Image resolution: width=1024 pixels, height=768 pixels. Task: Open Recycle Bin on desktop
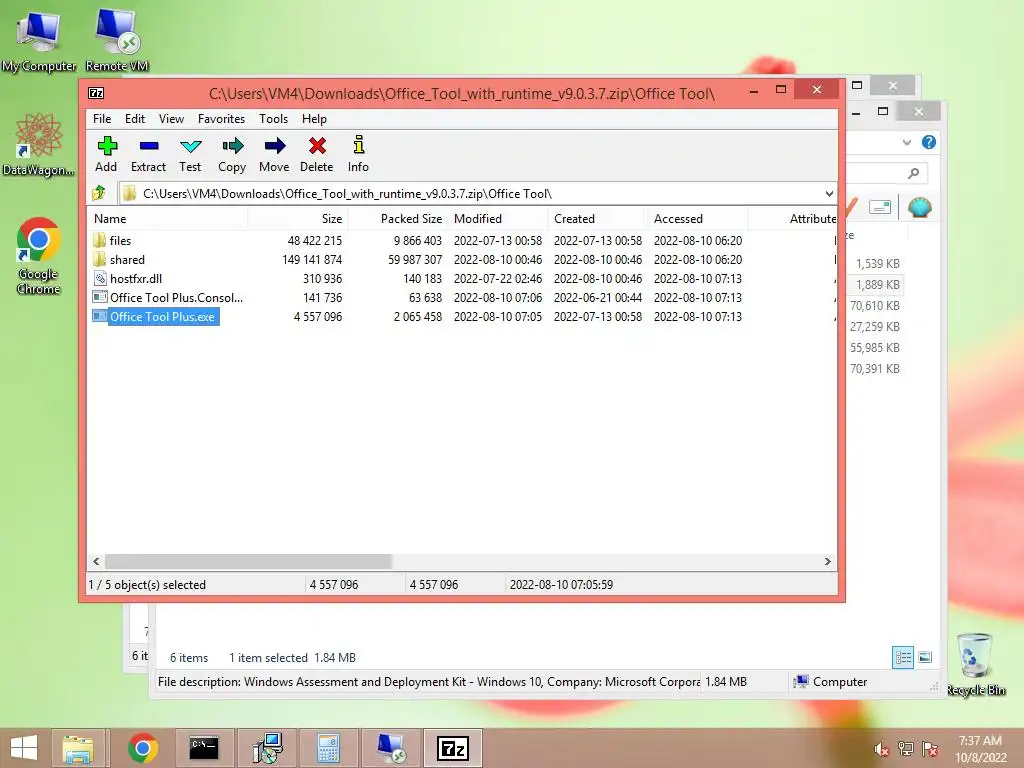(975, 664)
